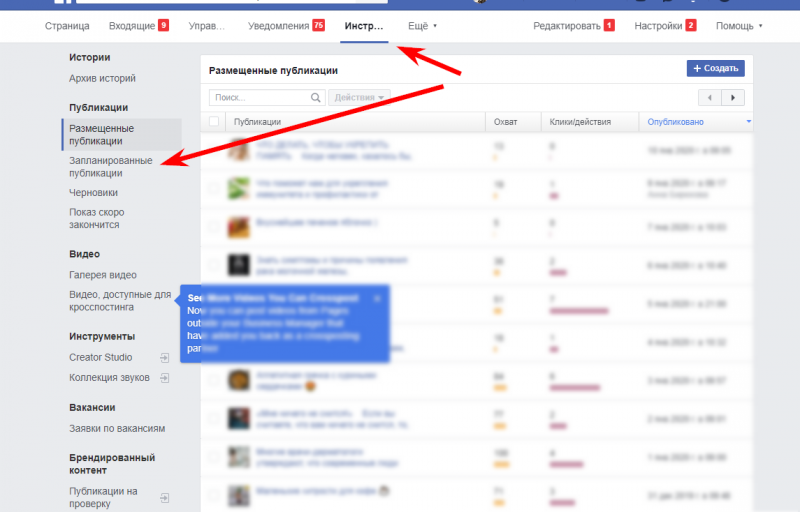Tick the select-all checkbox in table header
Image resolution: width=800 pixels, height=512 pixels.
pyautogui.click(x=214, y=122)
